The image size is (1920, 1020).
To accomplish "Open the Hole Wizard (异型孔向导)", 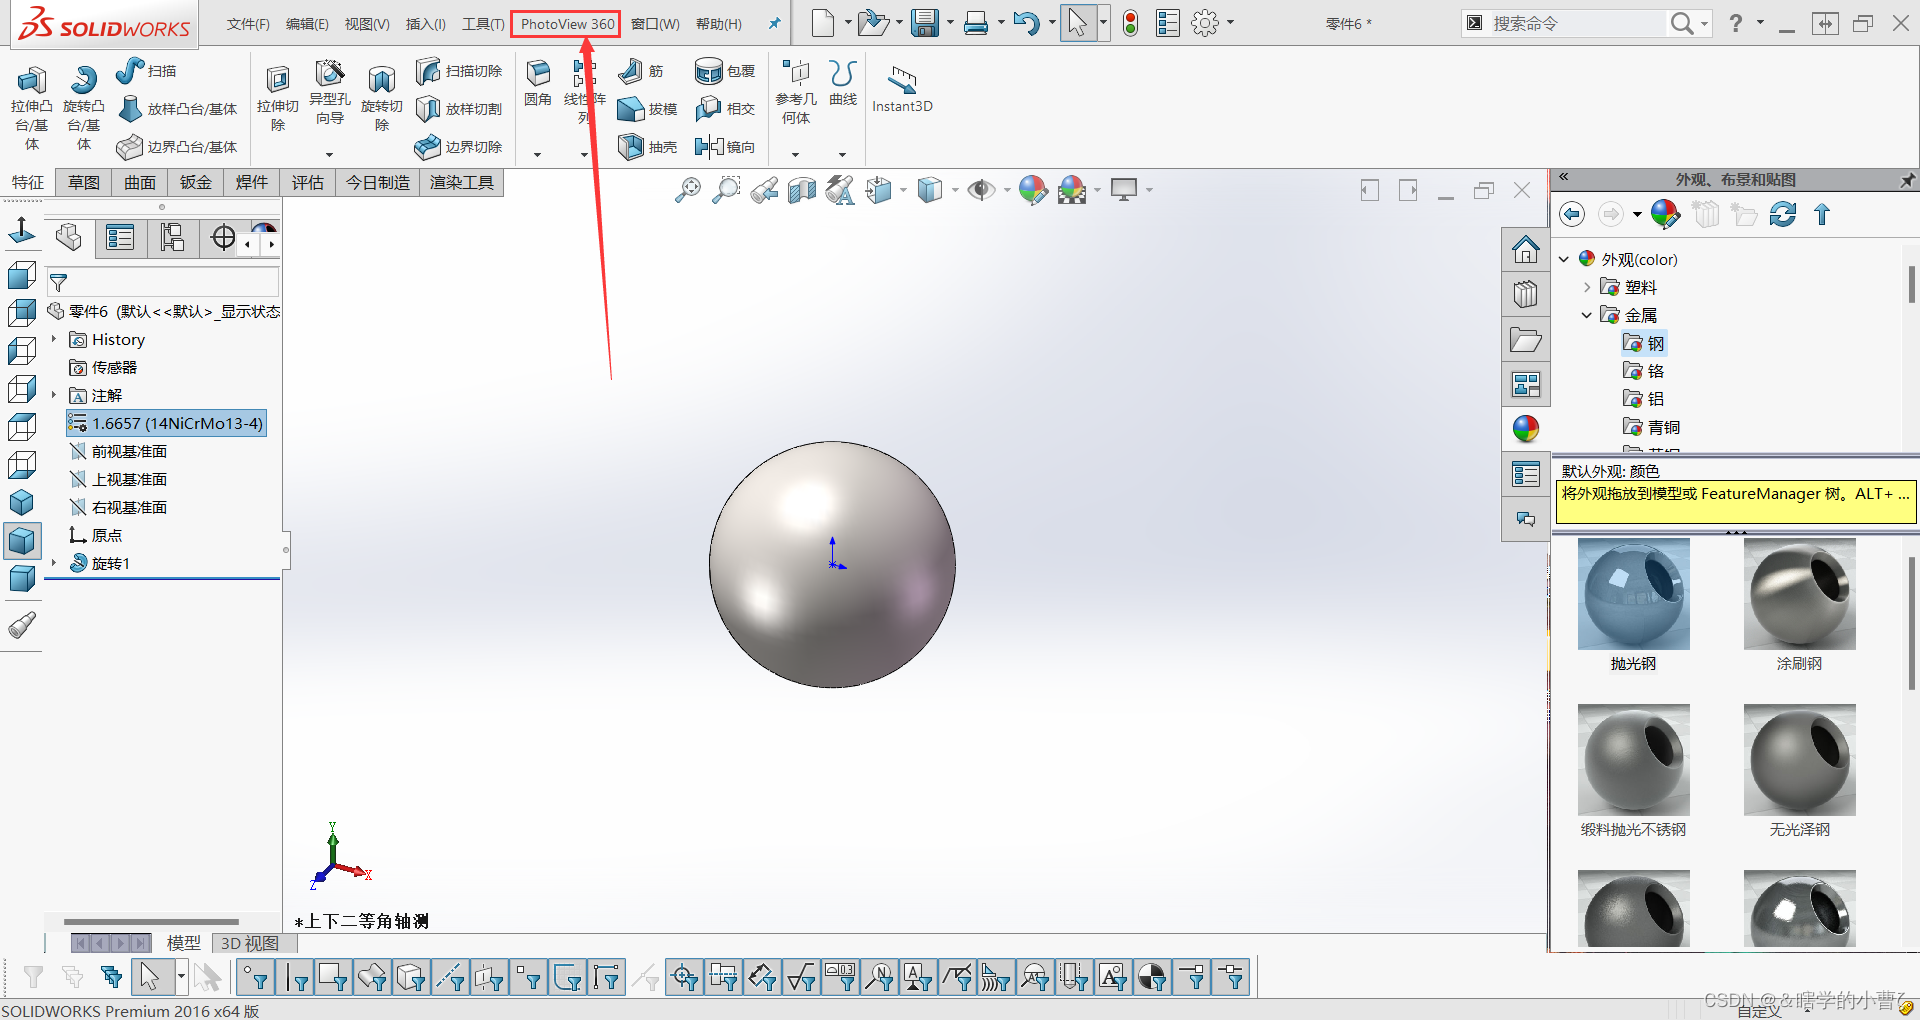I will point(329,92).
